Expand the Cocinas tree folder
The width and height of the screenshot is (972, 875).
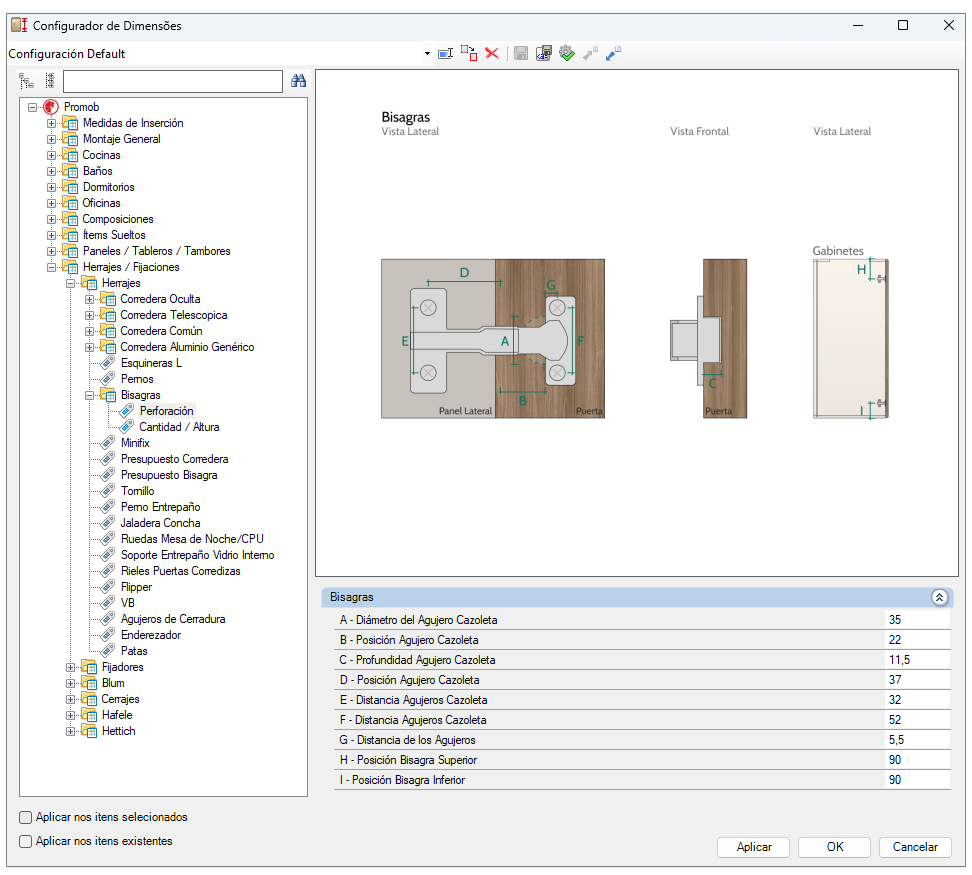coord(51,156)
